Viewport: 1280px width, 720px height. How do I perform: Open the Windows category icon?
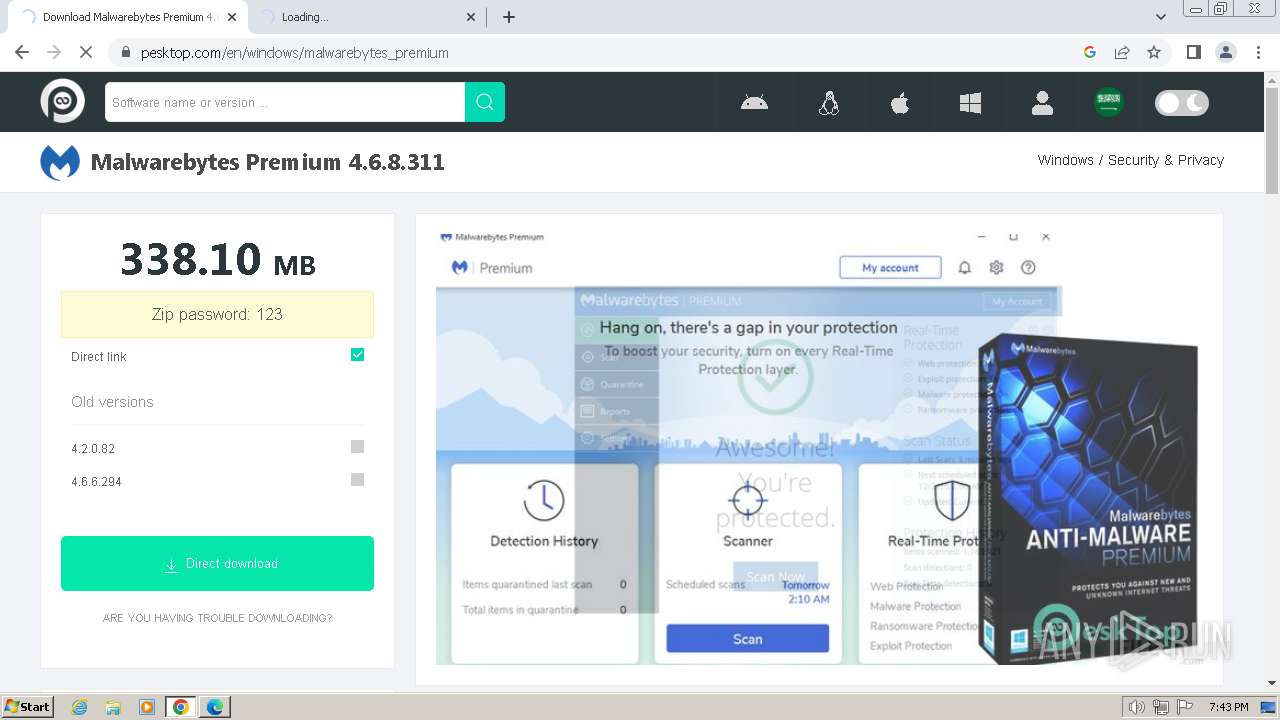click(x=970, y=102)
